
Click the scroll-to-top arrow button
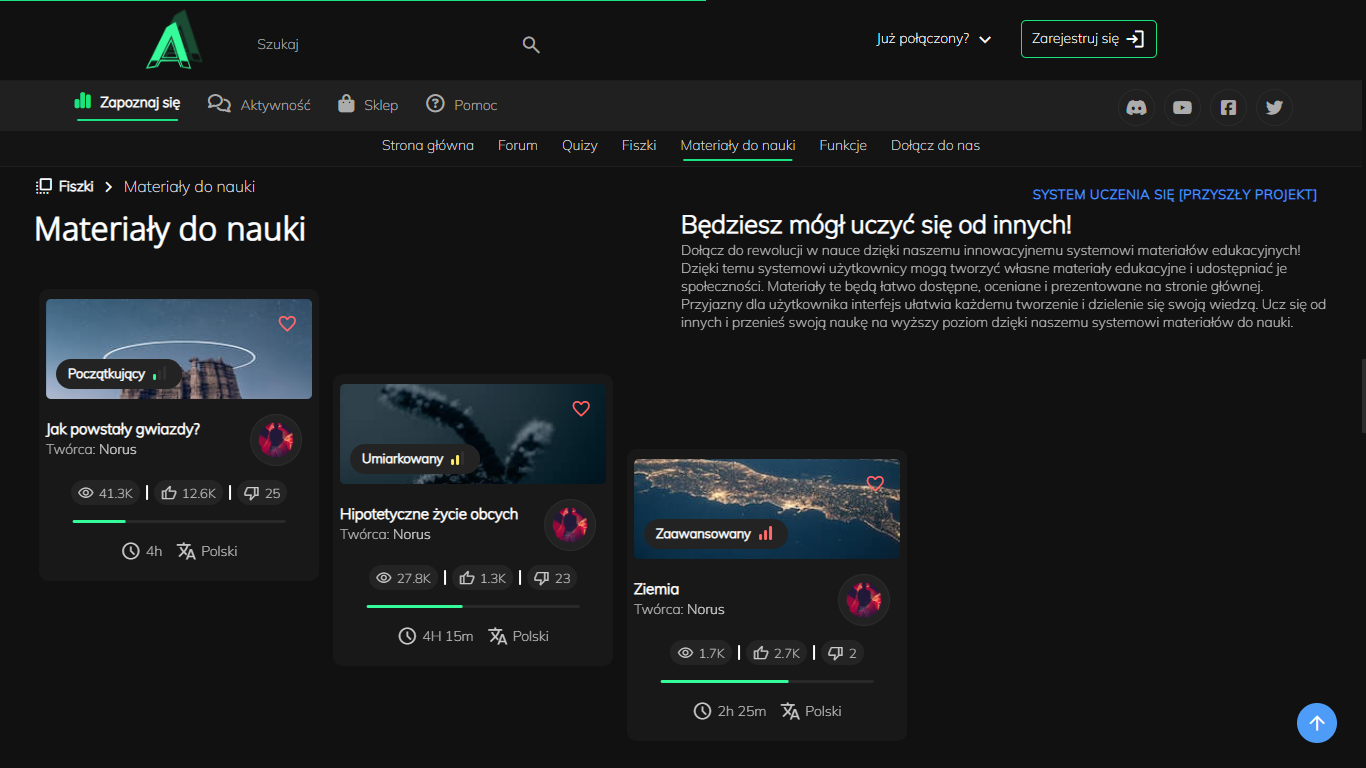[x=1316, y=723]
